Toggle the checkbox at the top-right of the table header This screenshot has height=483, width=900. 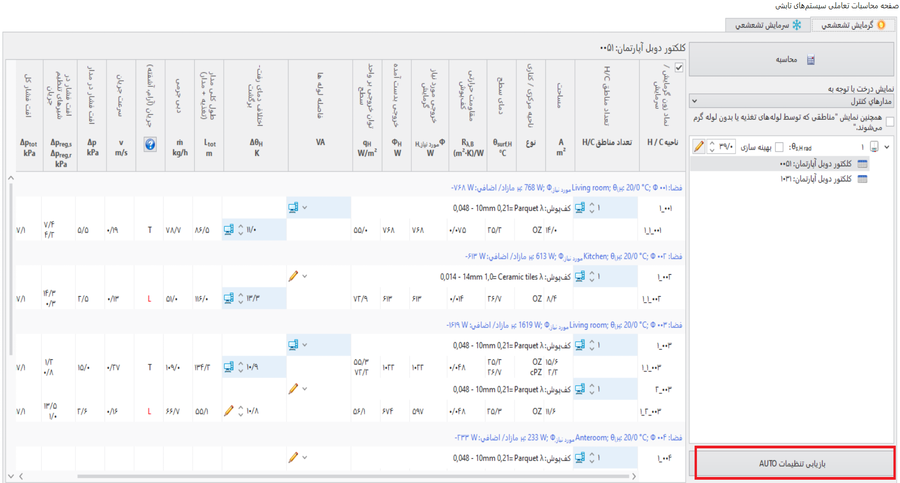[679, 68]
